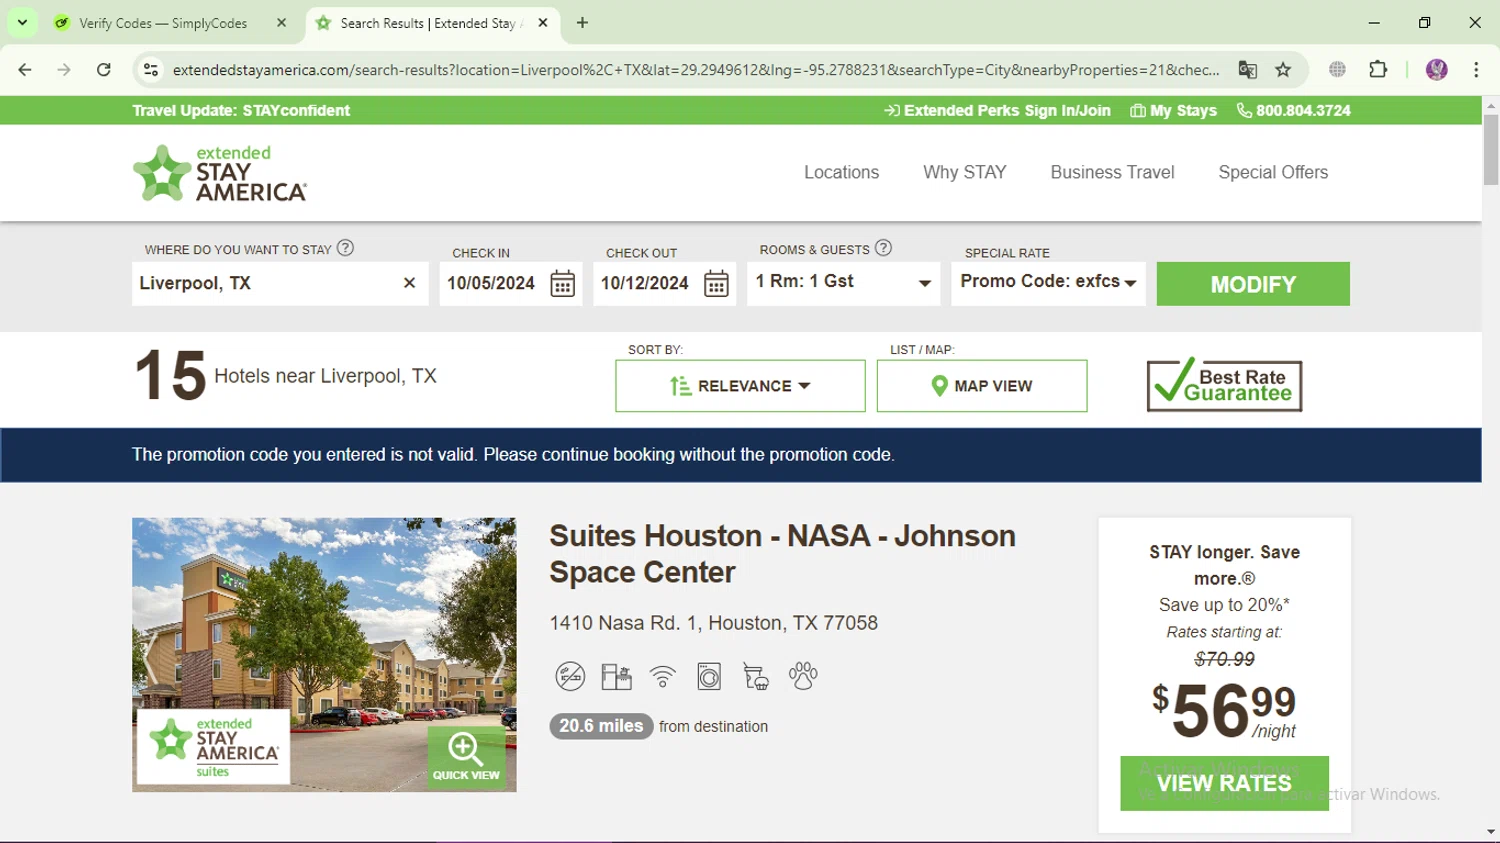Click the non-smoking amenity icon

(x=570, y=677)
